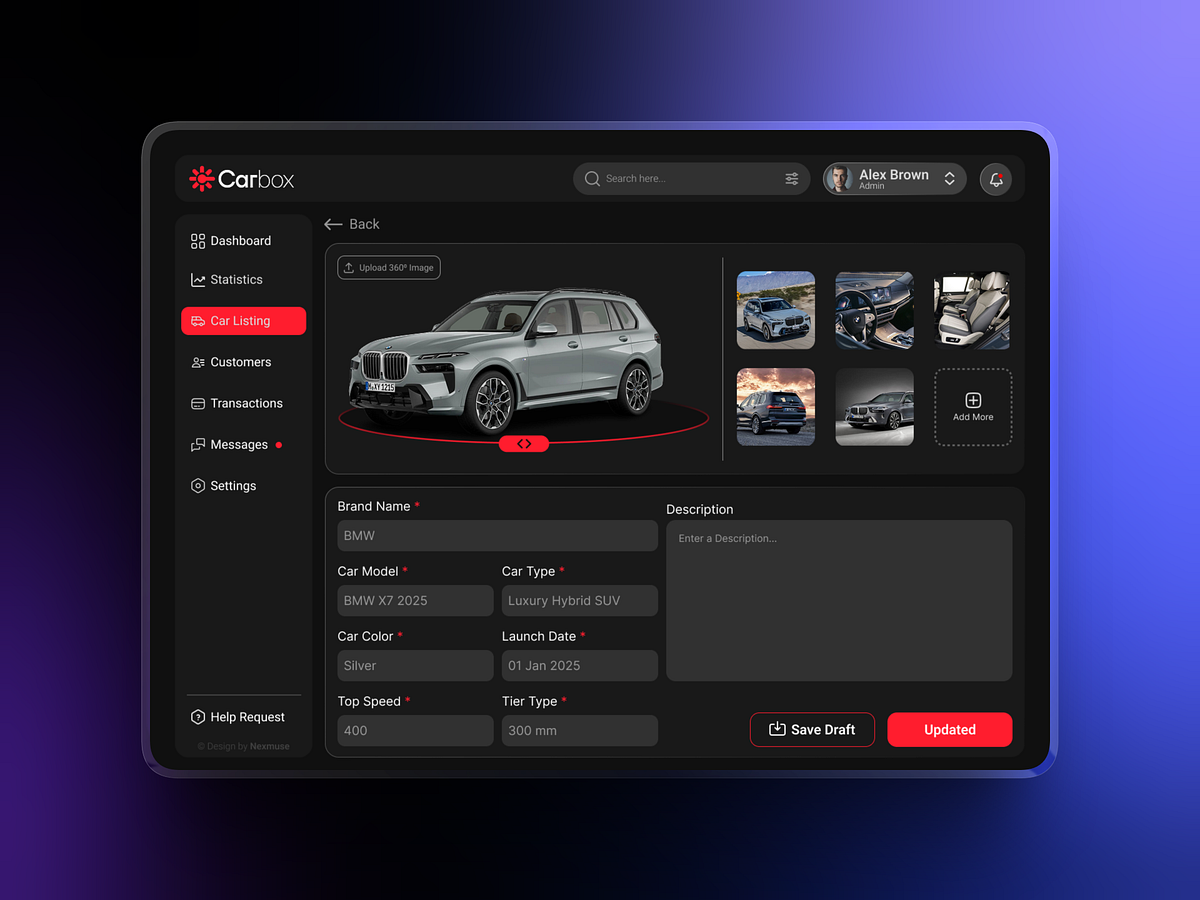
Task: Open search filter sliders icon
Action: pos(792,179)
